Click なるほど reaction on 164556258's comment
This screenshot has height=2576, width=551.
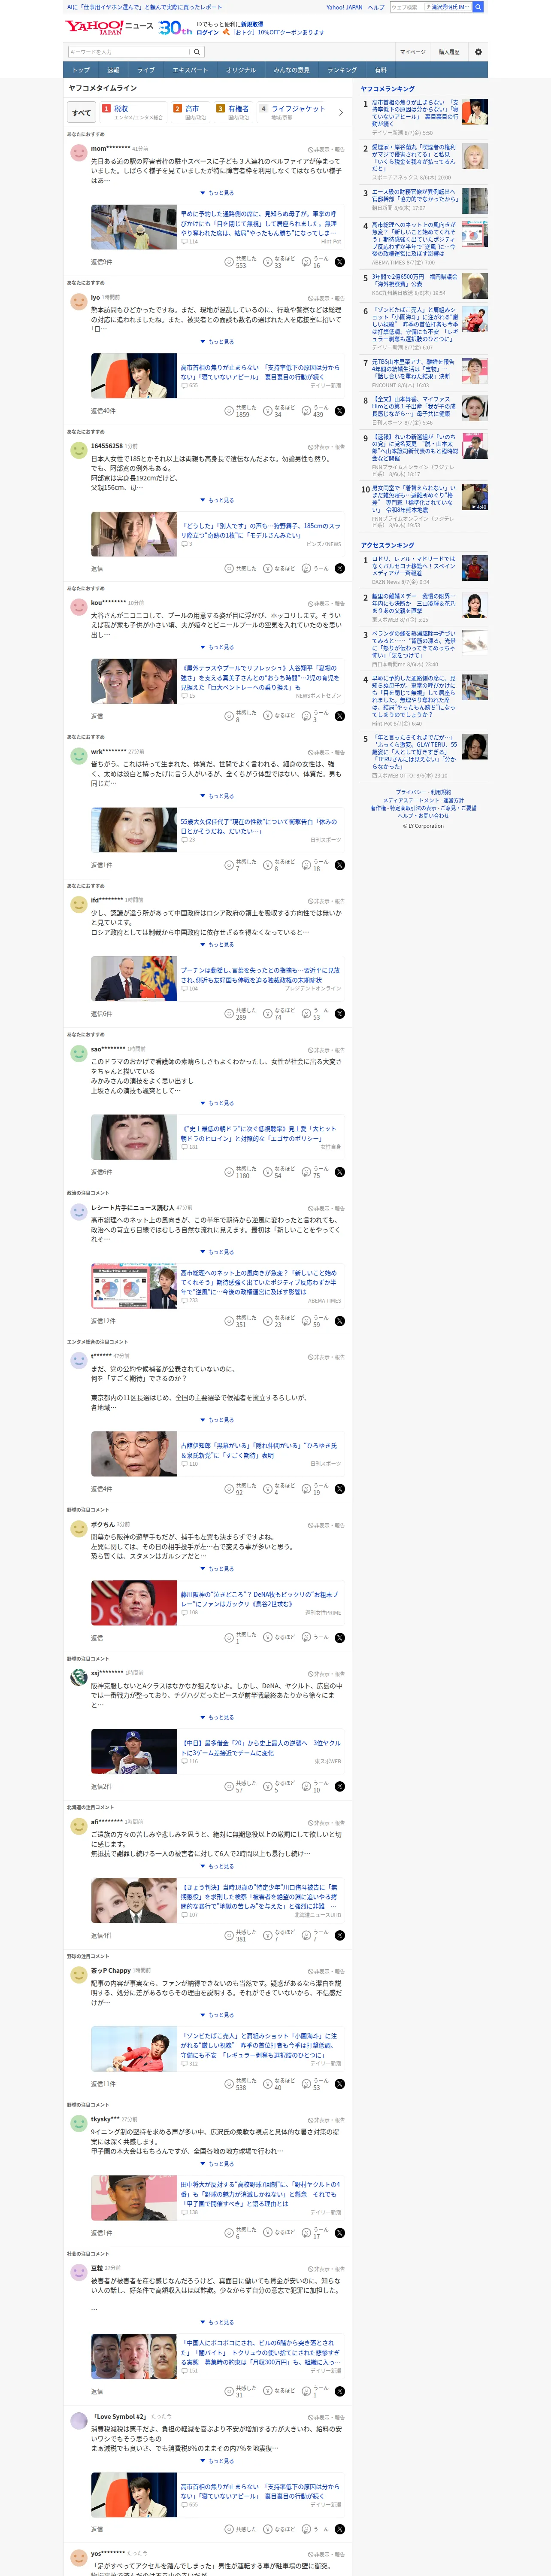tap(279, 568)
